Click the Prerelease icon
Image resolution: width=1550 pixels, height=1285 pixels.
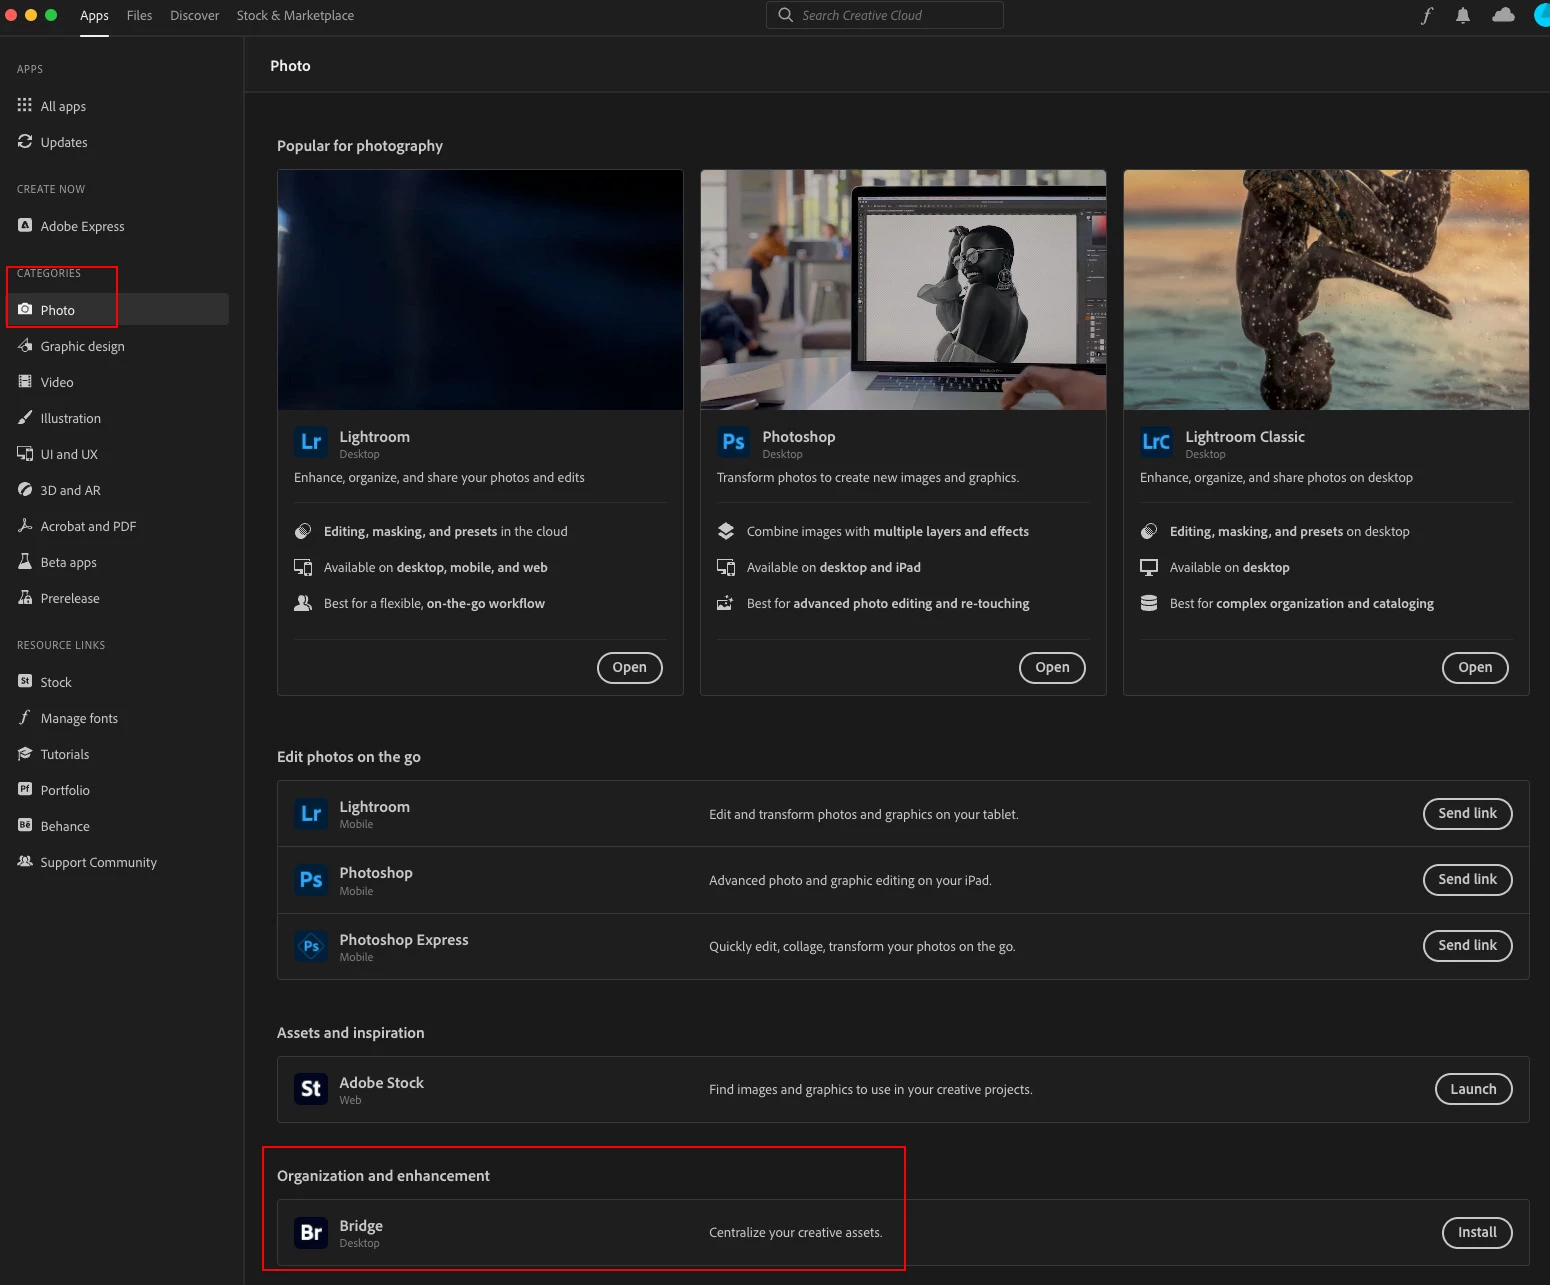tap(25, 597)
